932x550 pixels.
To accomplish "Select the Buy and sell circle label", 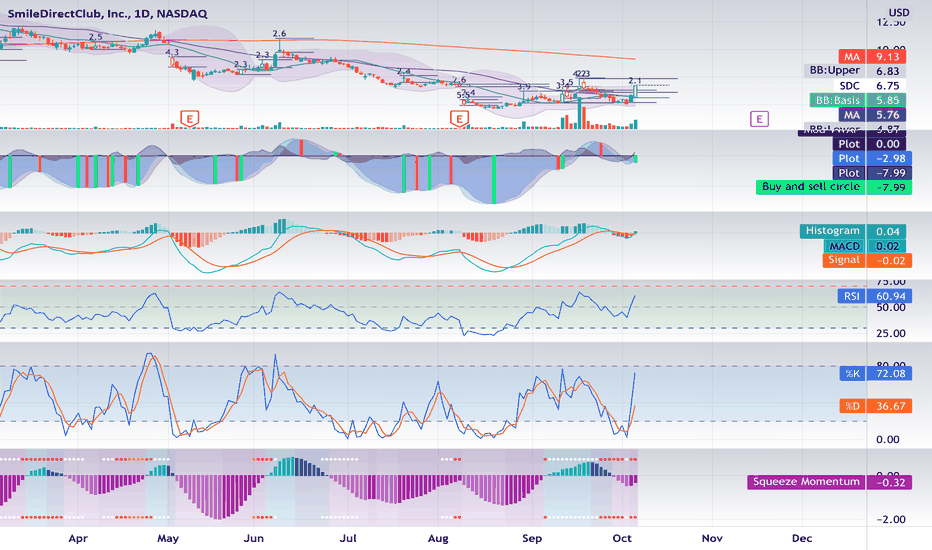I will [833, 187].
